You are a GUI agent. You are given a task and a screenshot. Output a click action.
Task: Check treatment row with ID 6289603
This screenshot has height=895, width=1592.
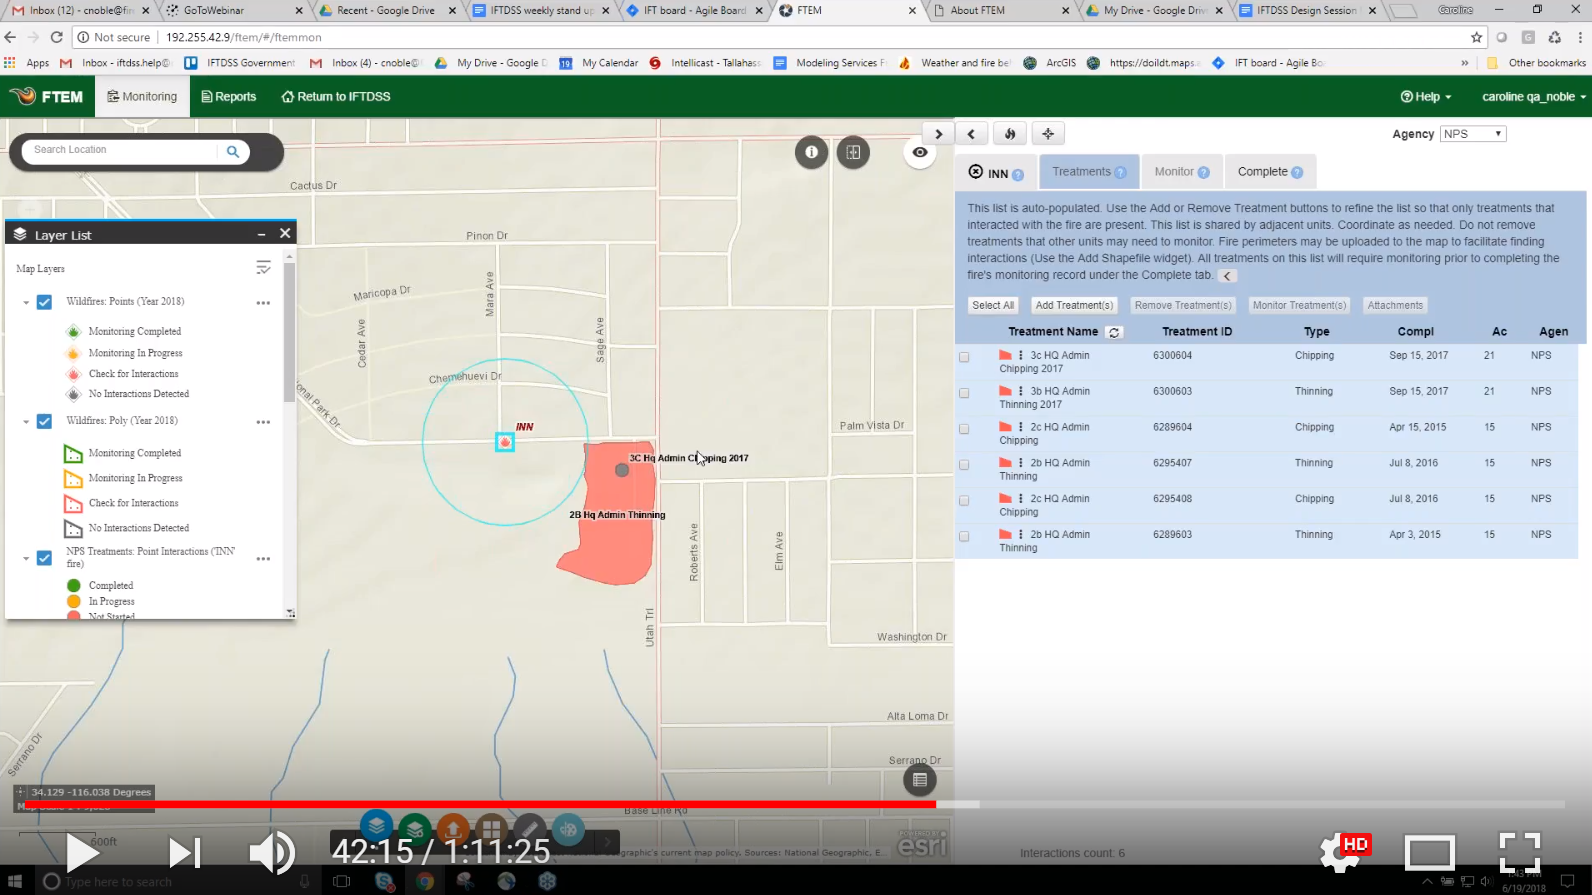(964, 537)
